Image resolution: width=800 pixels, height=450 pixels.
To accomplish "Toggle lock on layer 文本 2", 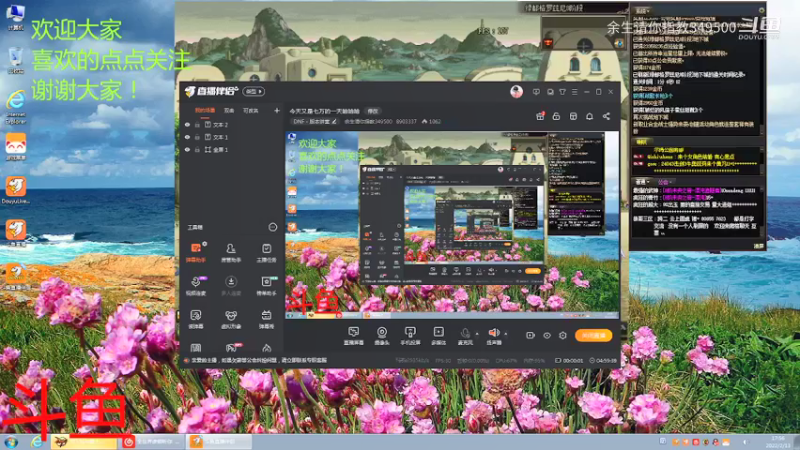I will click(x=197, y=125).
